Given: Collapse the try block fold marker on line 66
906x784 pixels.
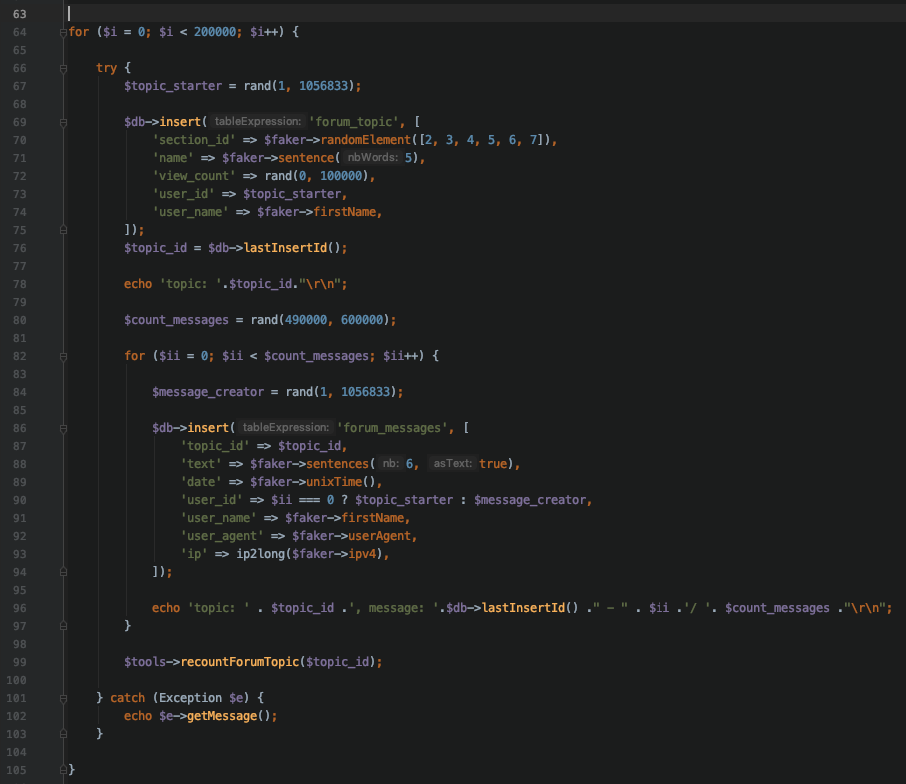Looking at the screenshot, I should (63, 68).
